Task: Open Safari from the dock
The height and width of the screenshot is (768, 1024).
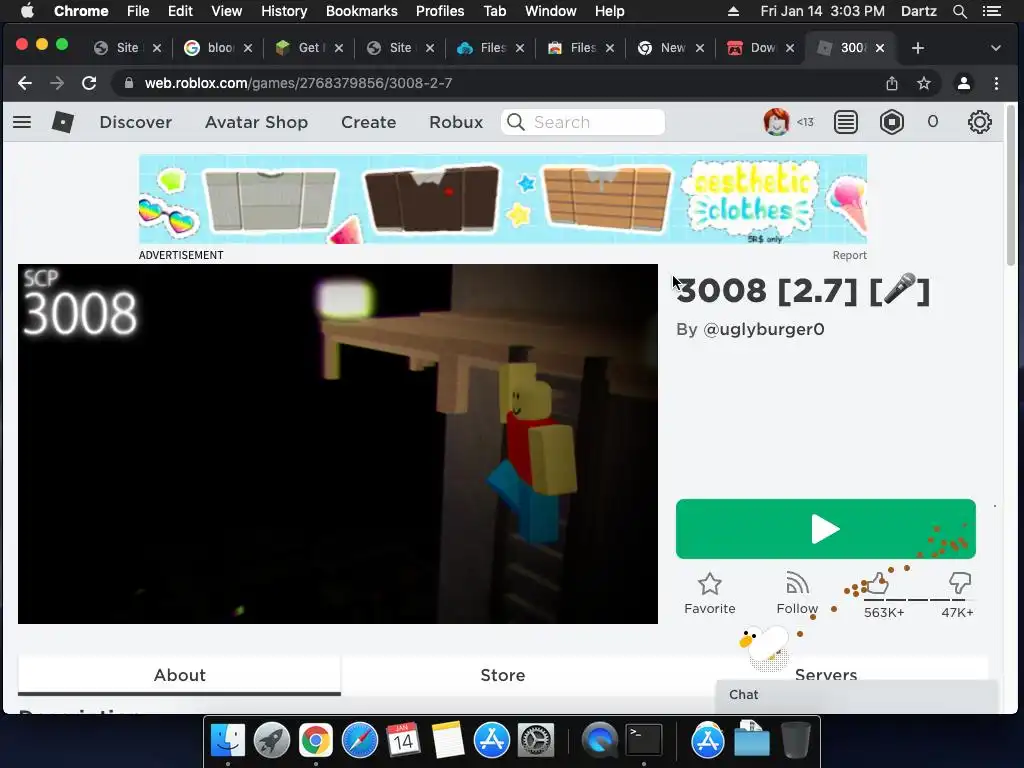Action: pos(360,741)
